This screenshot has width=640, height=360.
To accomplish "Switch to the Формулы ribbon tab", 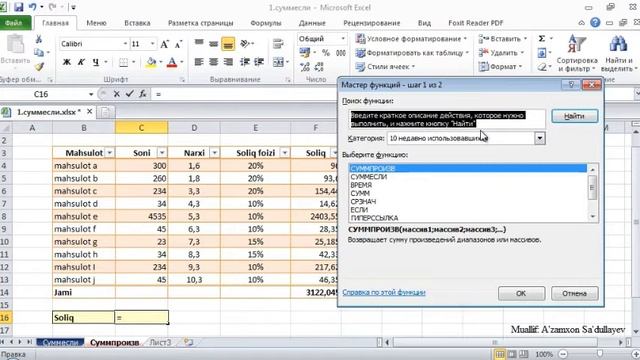I will click(266, 23).
